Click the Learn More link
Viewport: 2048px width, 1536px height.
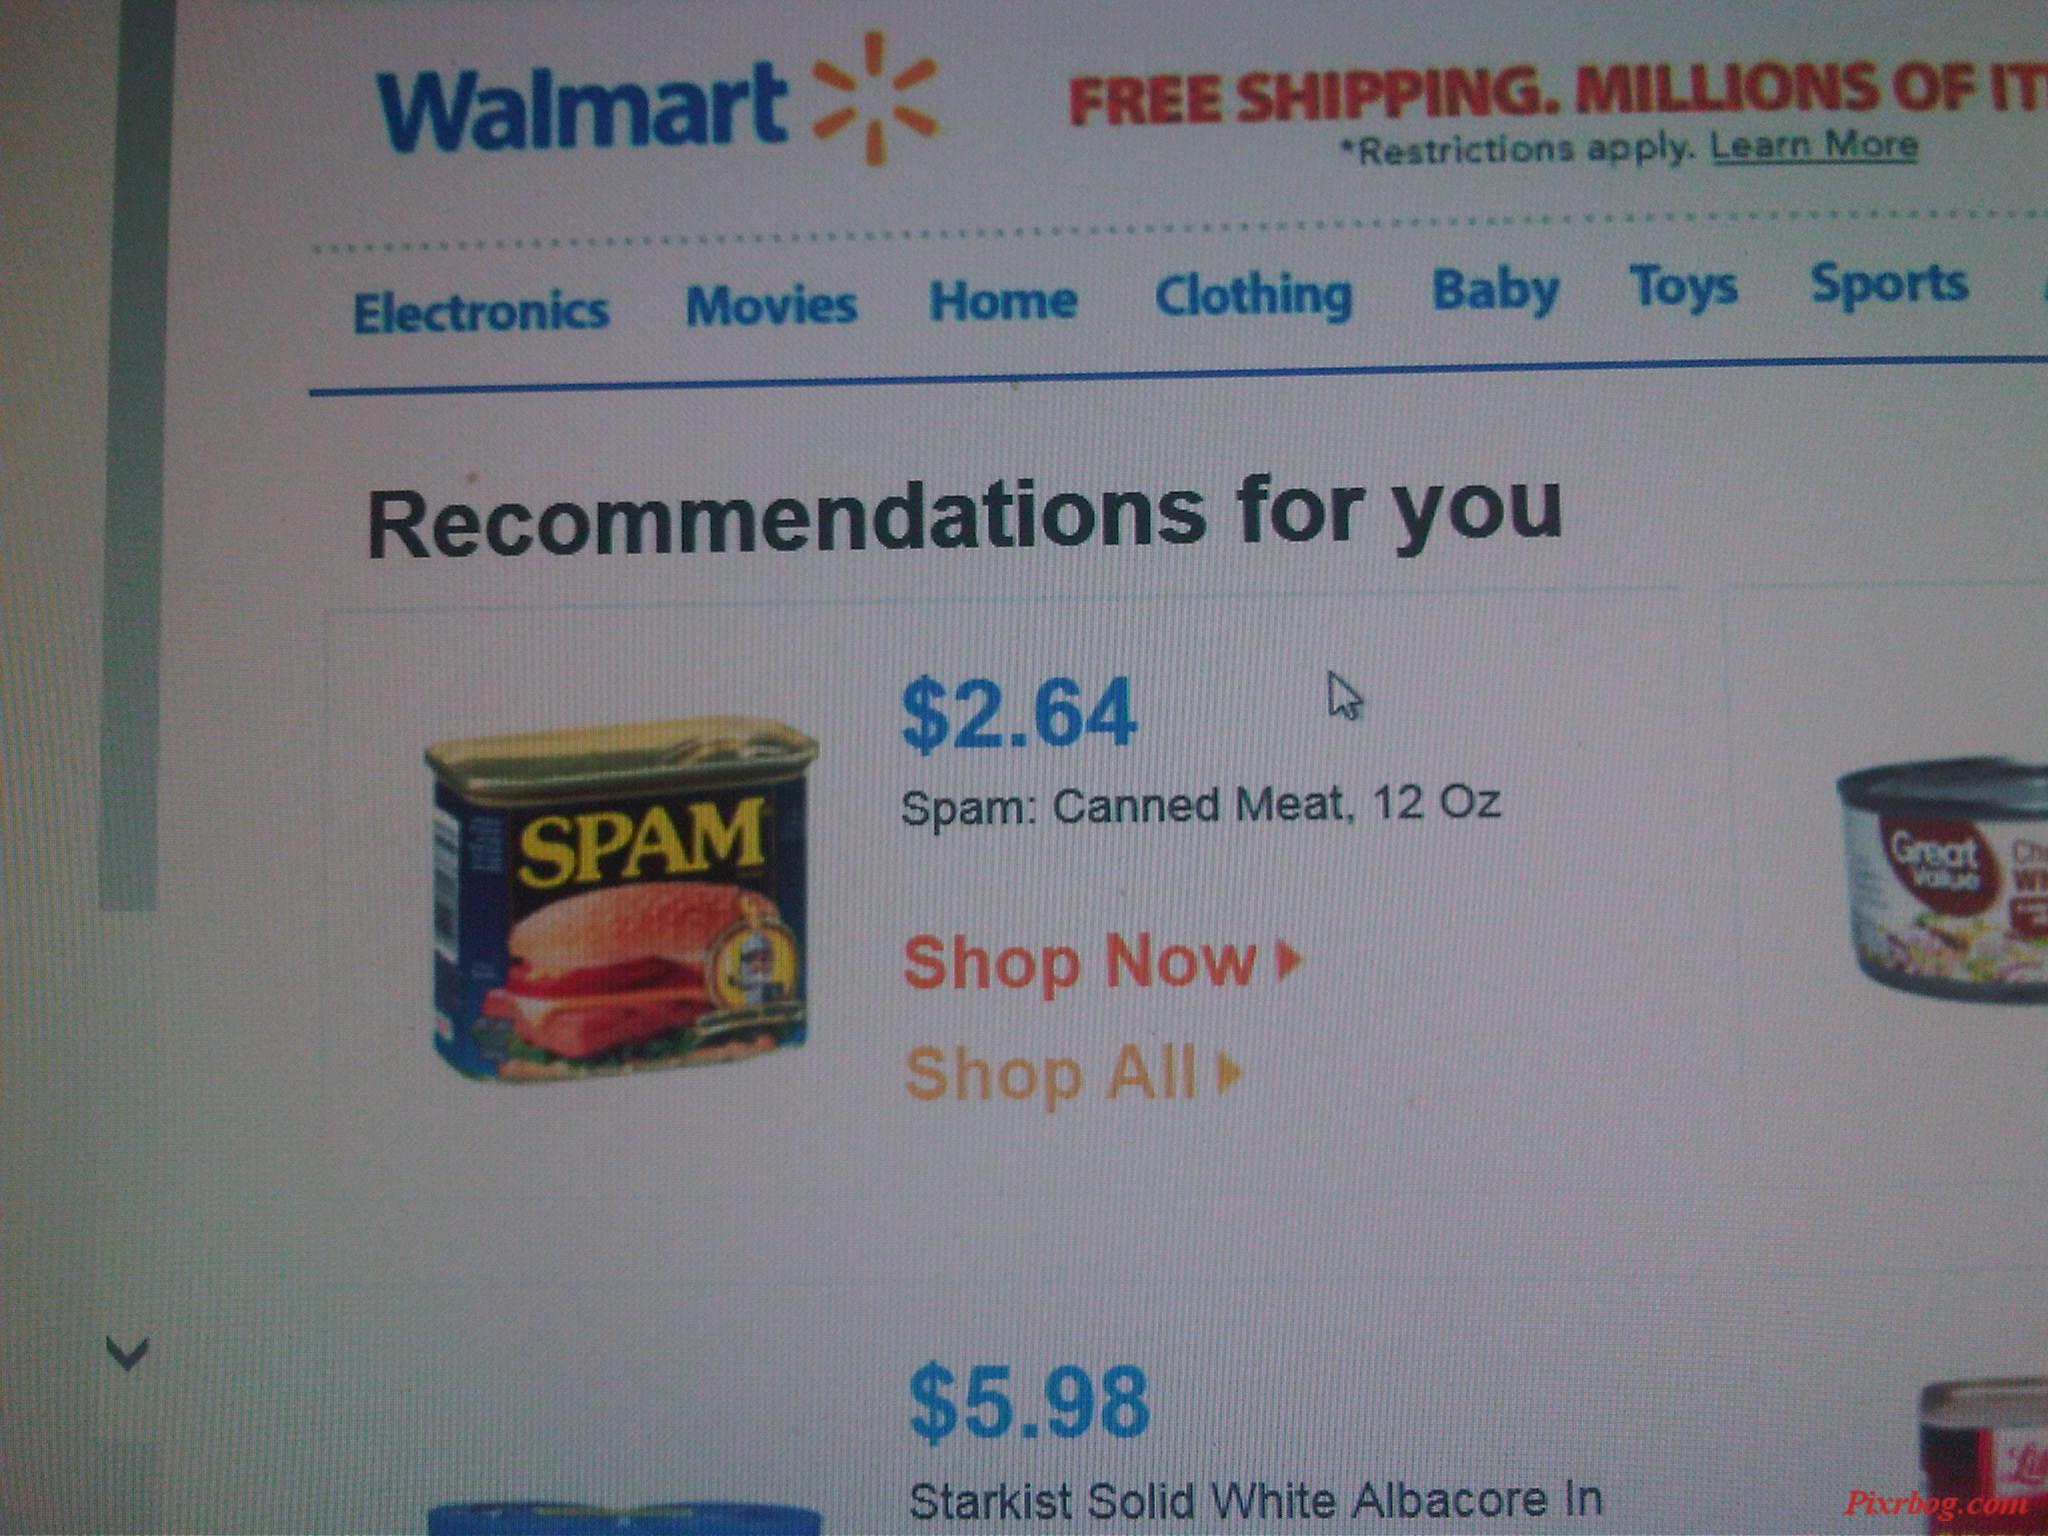click(1814, 146)
